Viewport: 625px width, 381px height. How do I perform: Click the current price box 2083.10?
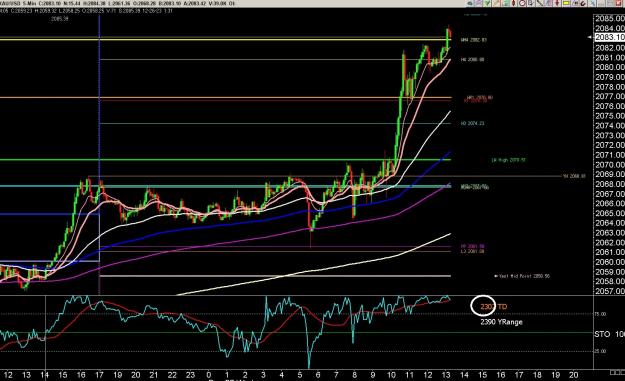609,37
